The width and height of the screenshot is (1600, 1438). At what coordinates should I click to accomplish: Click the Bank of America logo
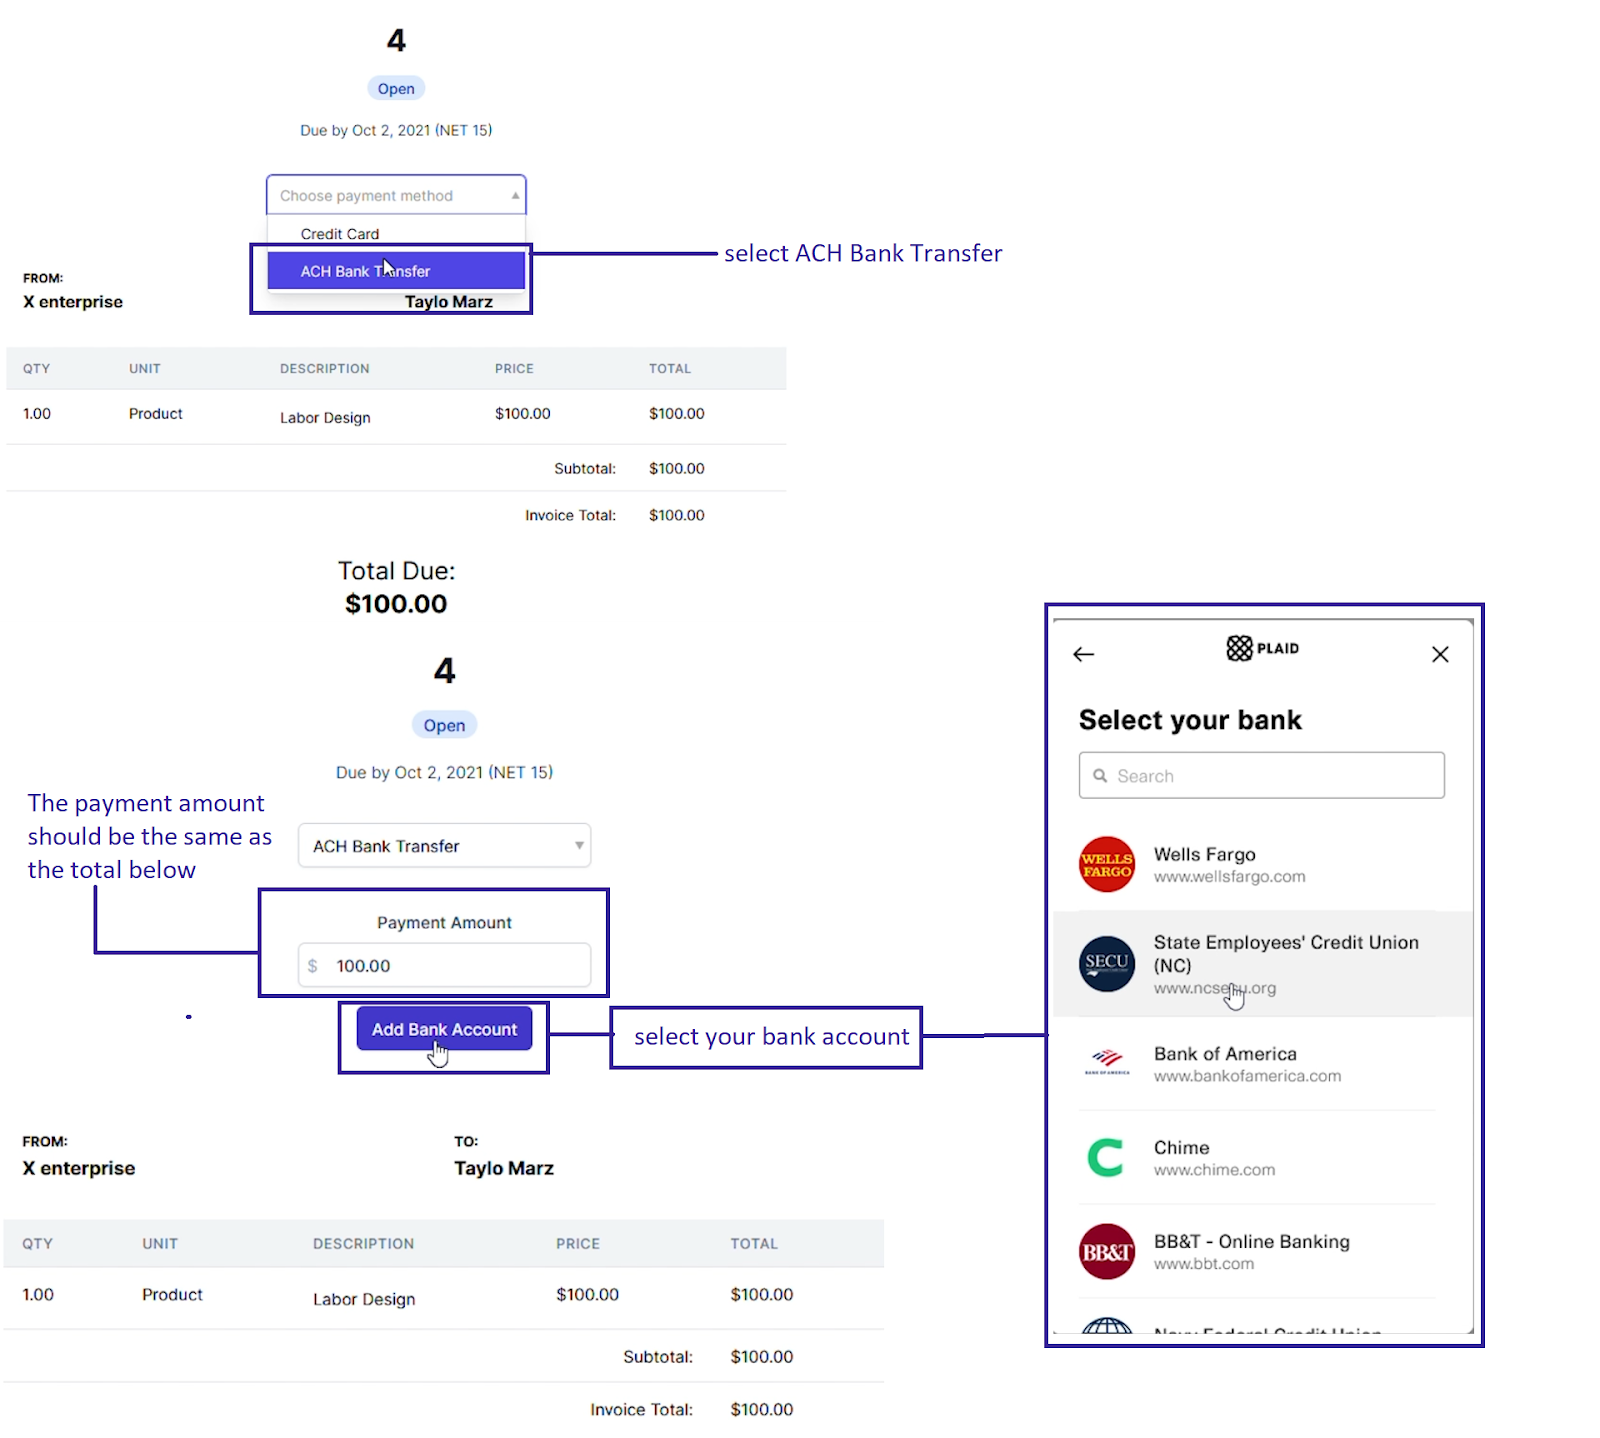tap(1107, 1063)
